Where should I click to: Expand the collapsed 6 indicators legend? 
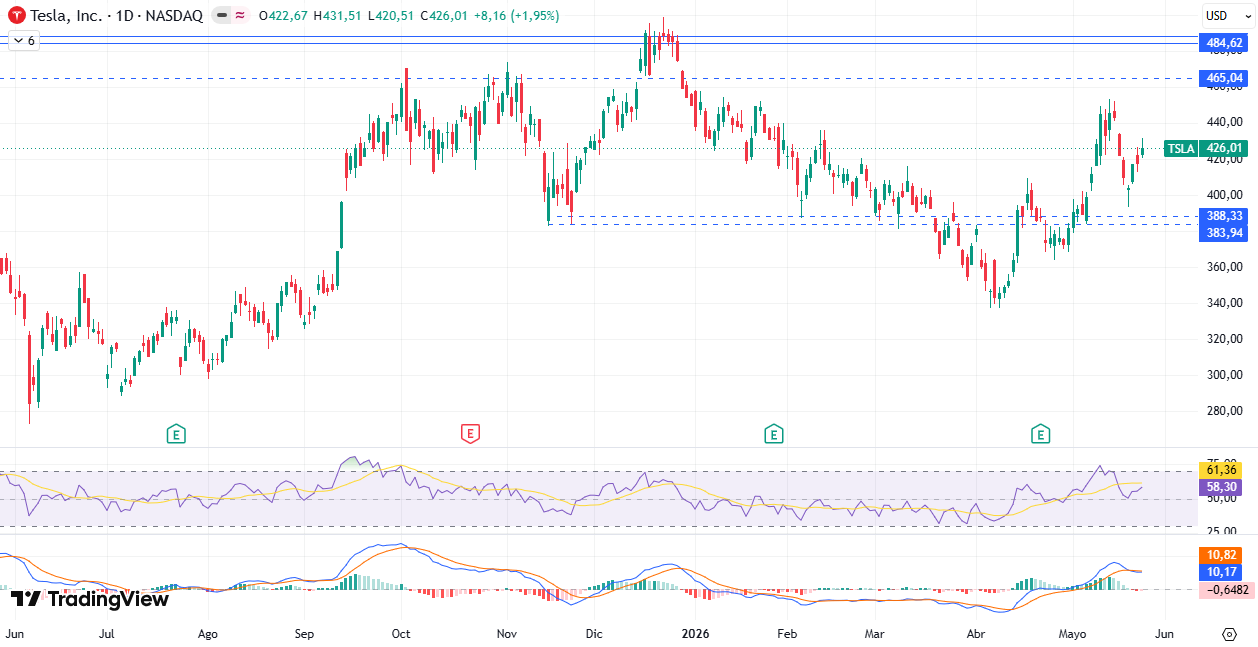point(24,41)
